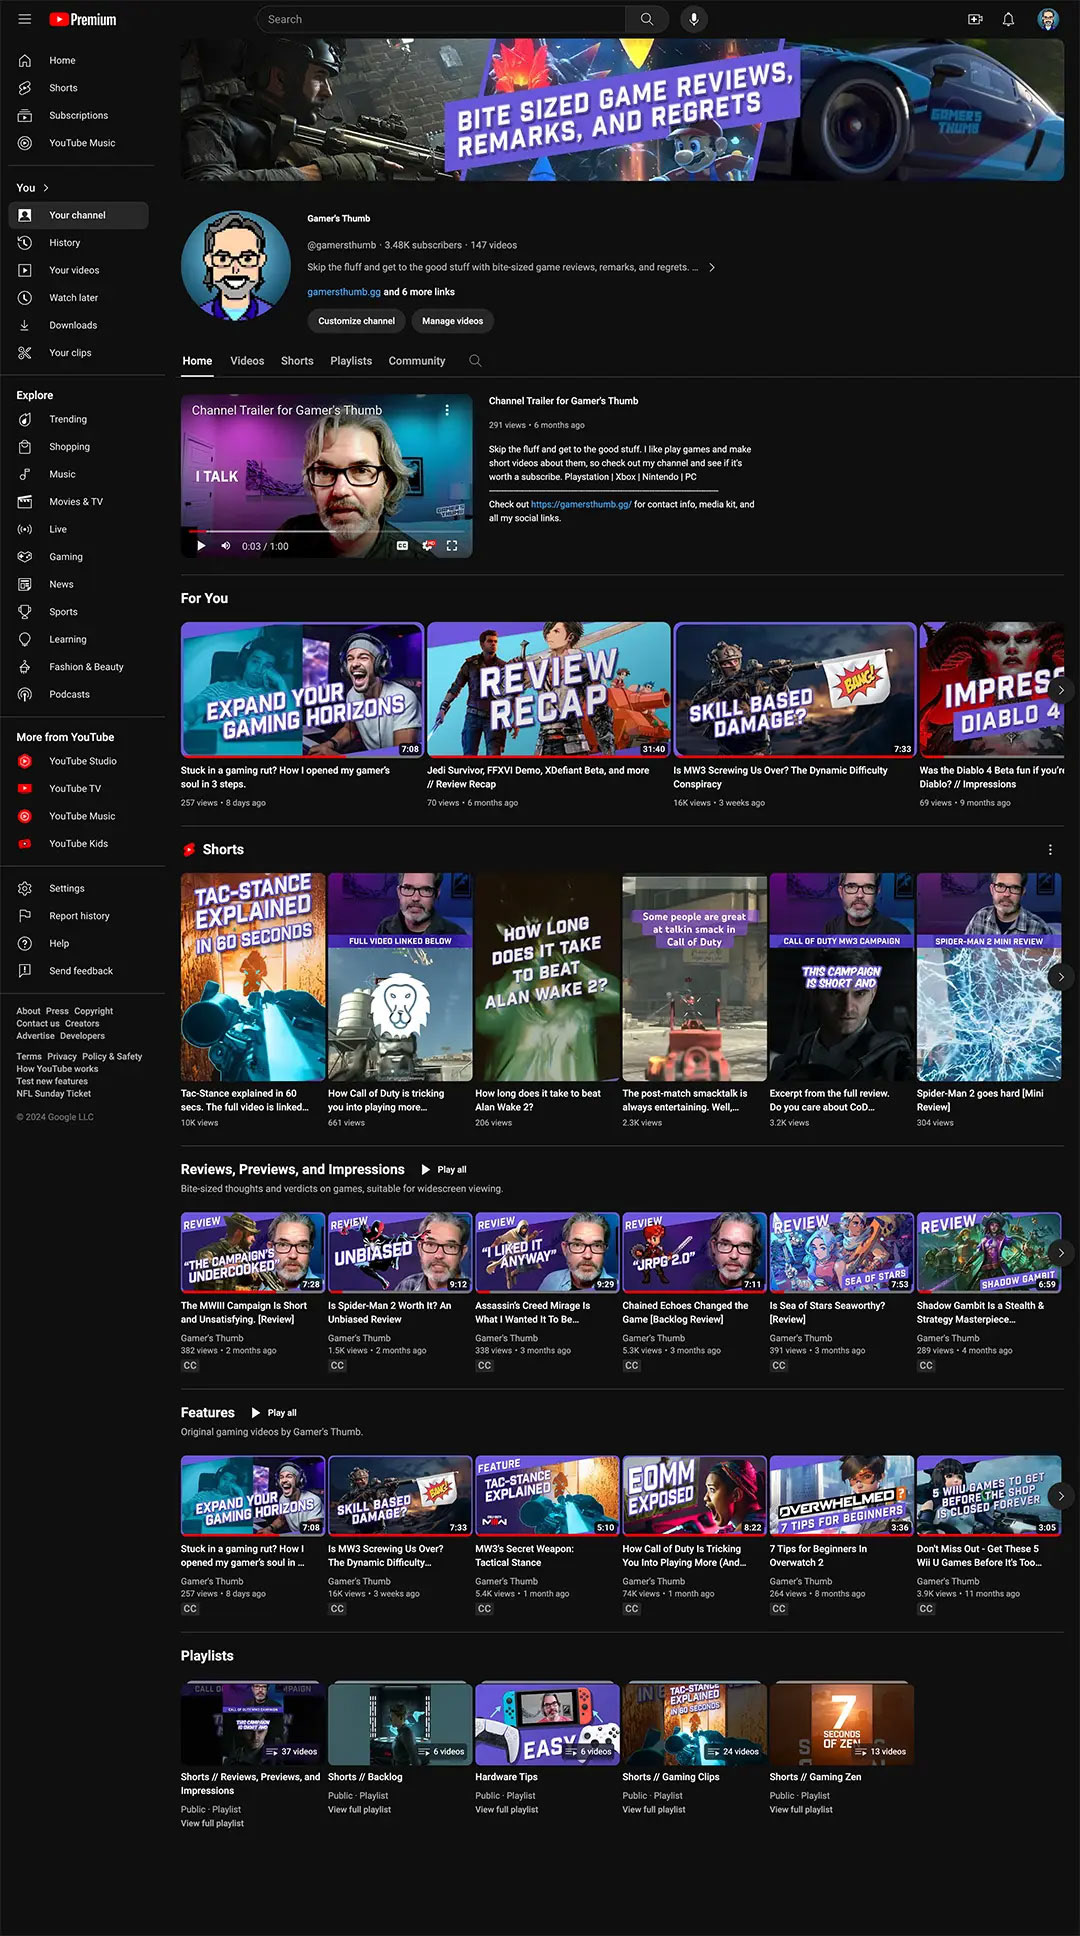Enter fullscreen on channel trailer
The height and width of the screenshot is (1936, 1080).
coord(452,546)
